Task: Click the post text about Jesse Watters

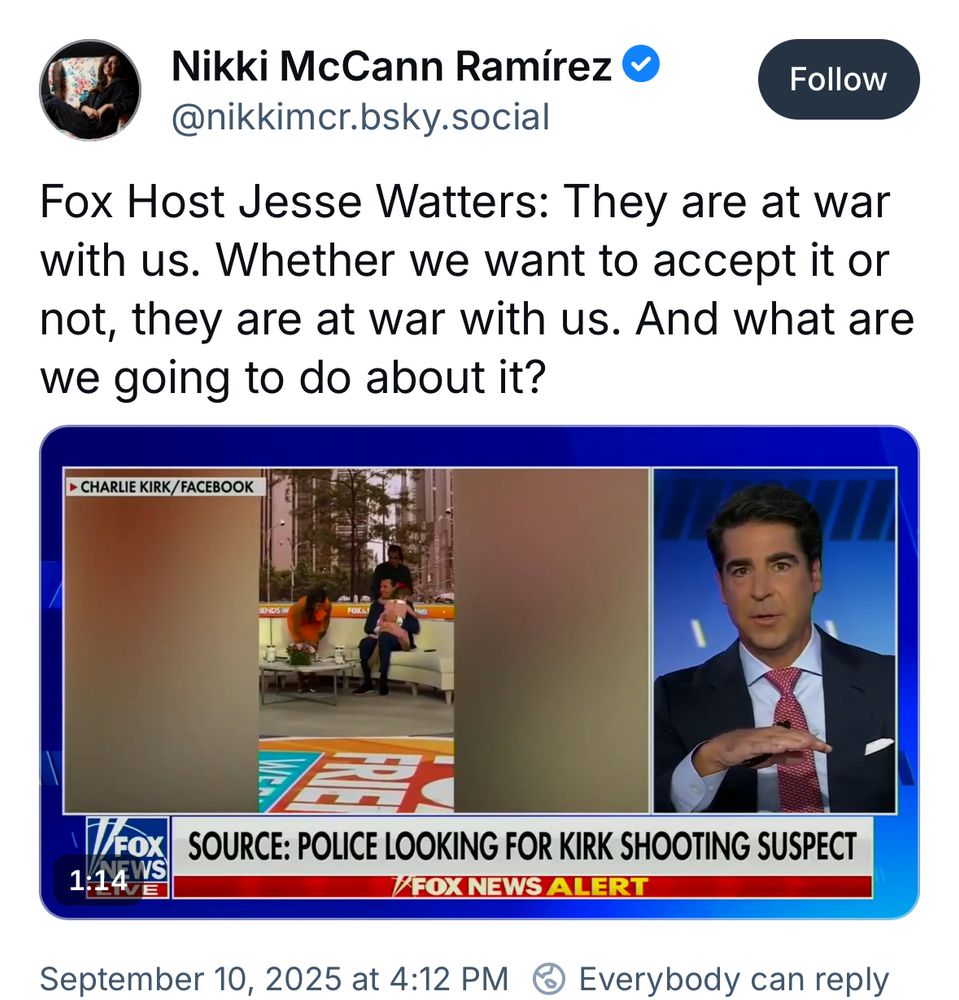Action: tap(477, 290)
